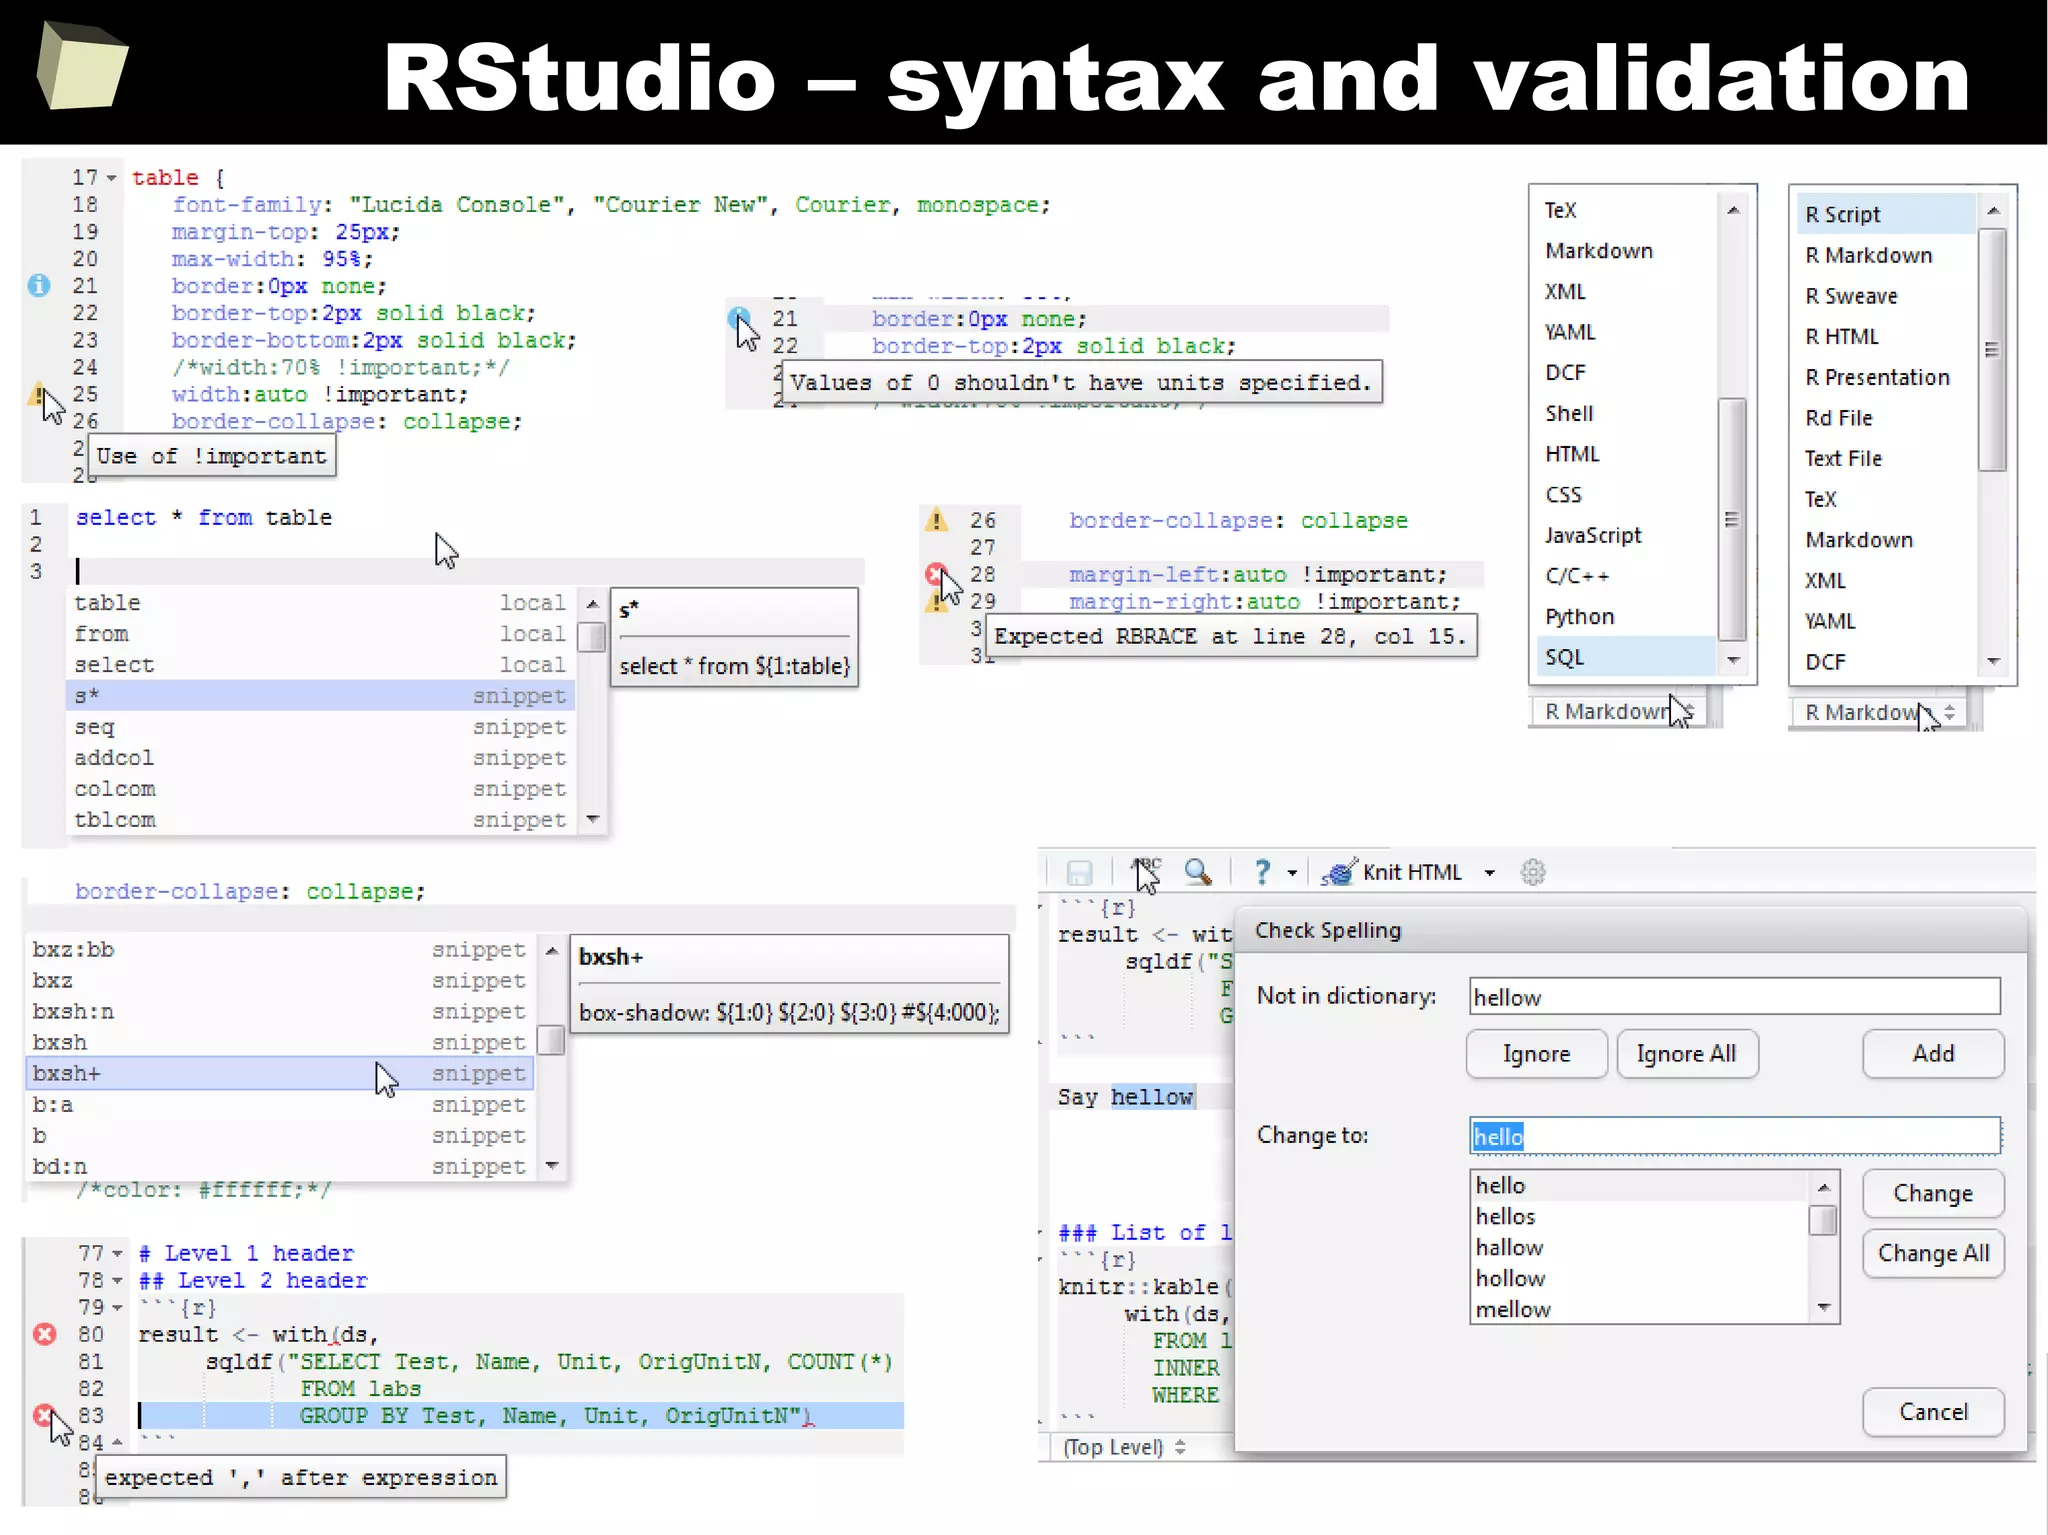Click the find/replace magnifier icon
Viewport: 2048px width, 1535px height.
click(1198, 872)
